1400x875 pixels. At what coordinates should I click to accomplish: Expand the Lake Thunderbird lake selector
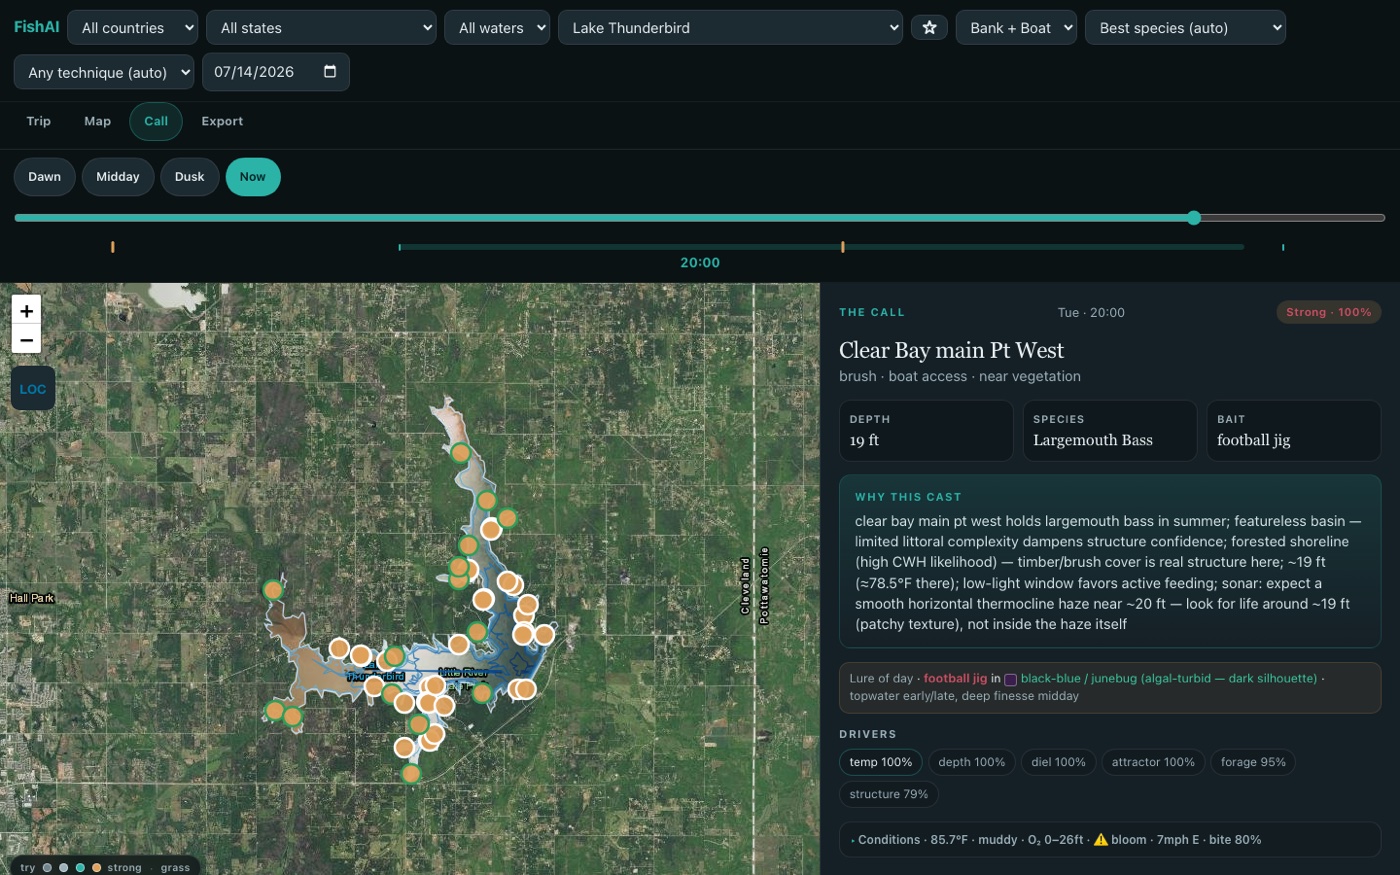tap(730, 28)
